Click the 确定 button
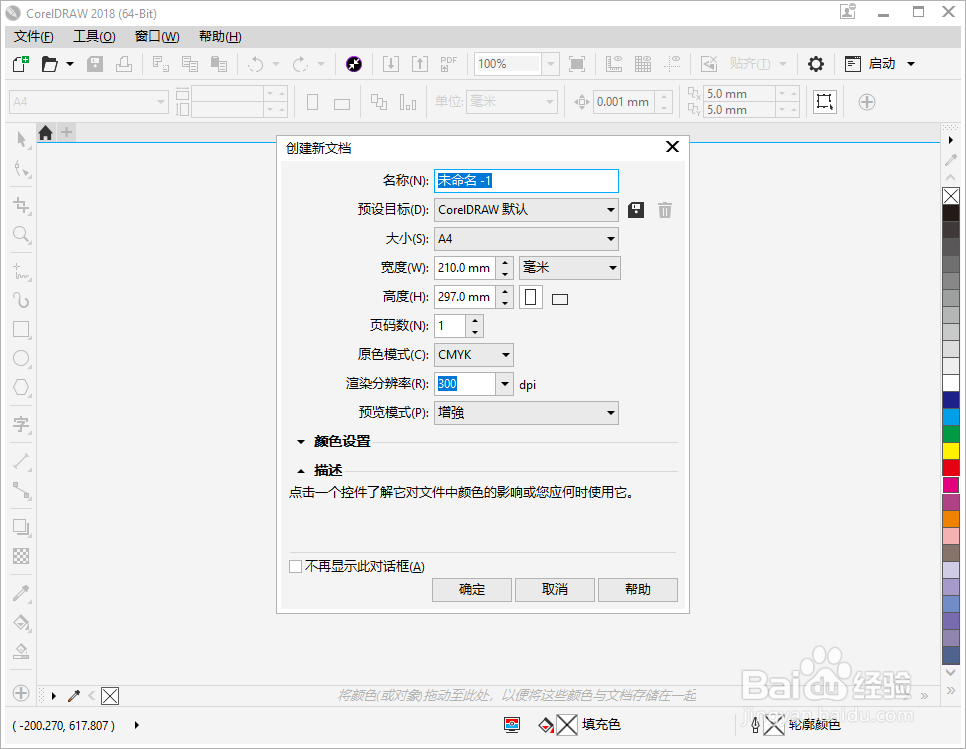The height and width of the screenshot is (749, 966). click(472, 589)
